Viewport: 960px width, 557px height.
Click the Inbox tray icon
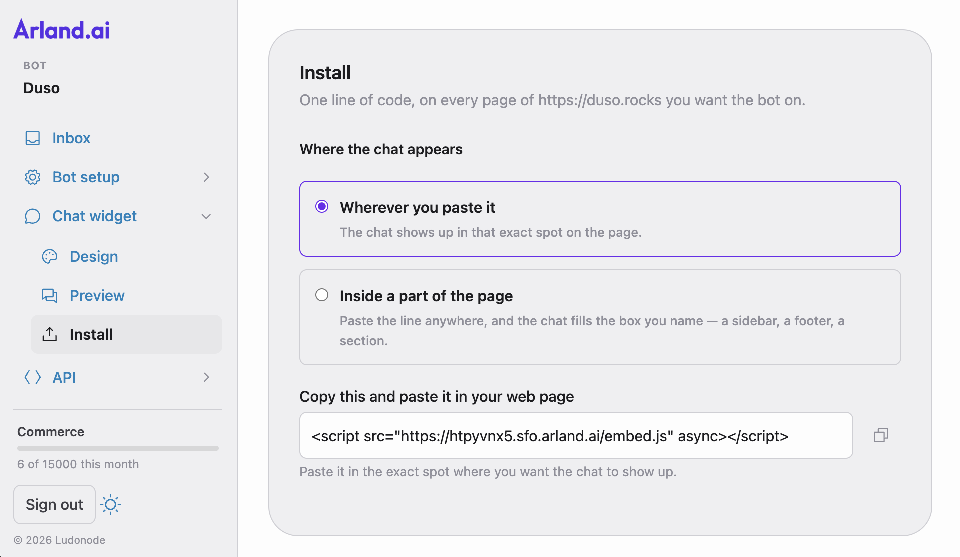(x=32, y=138)
